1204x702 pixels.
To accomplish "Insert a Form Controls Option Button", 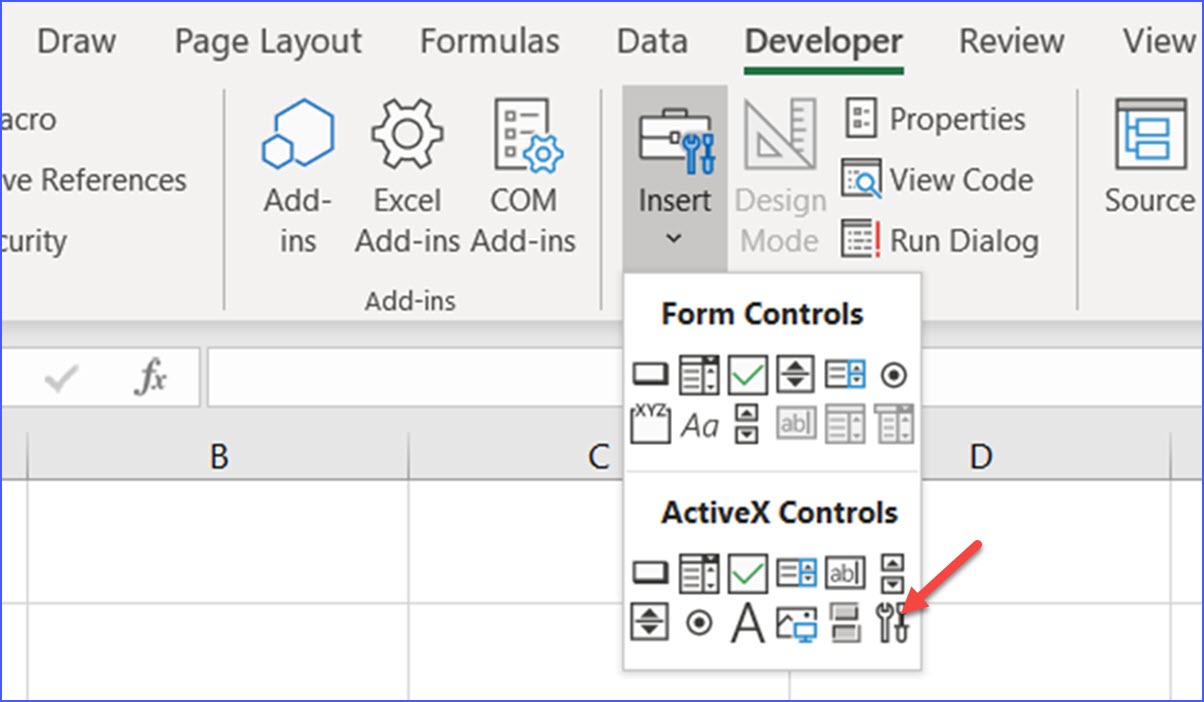I will pos(893,375).
